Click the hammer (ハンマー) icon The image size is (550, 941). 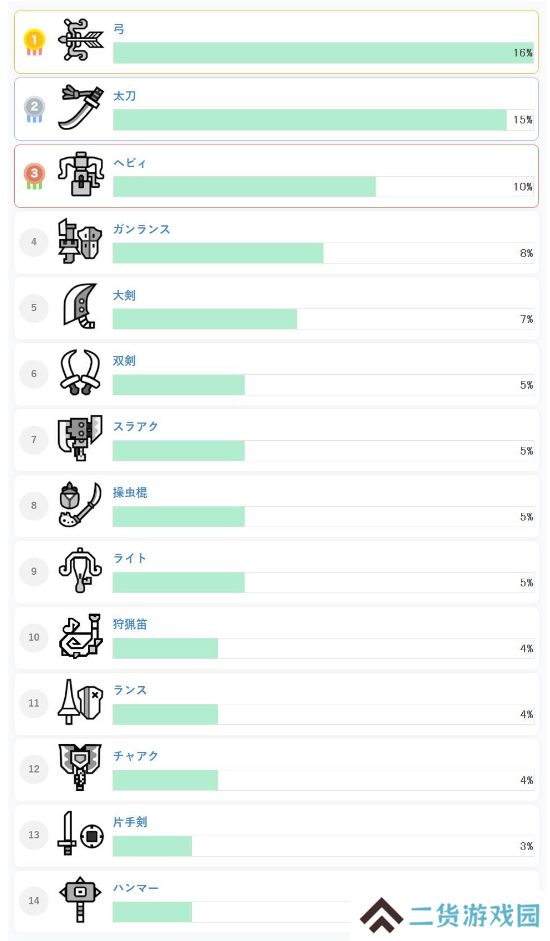[80, 900]
